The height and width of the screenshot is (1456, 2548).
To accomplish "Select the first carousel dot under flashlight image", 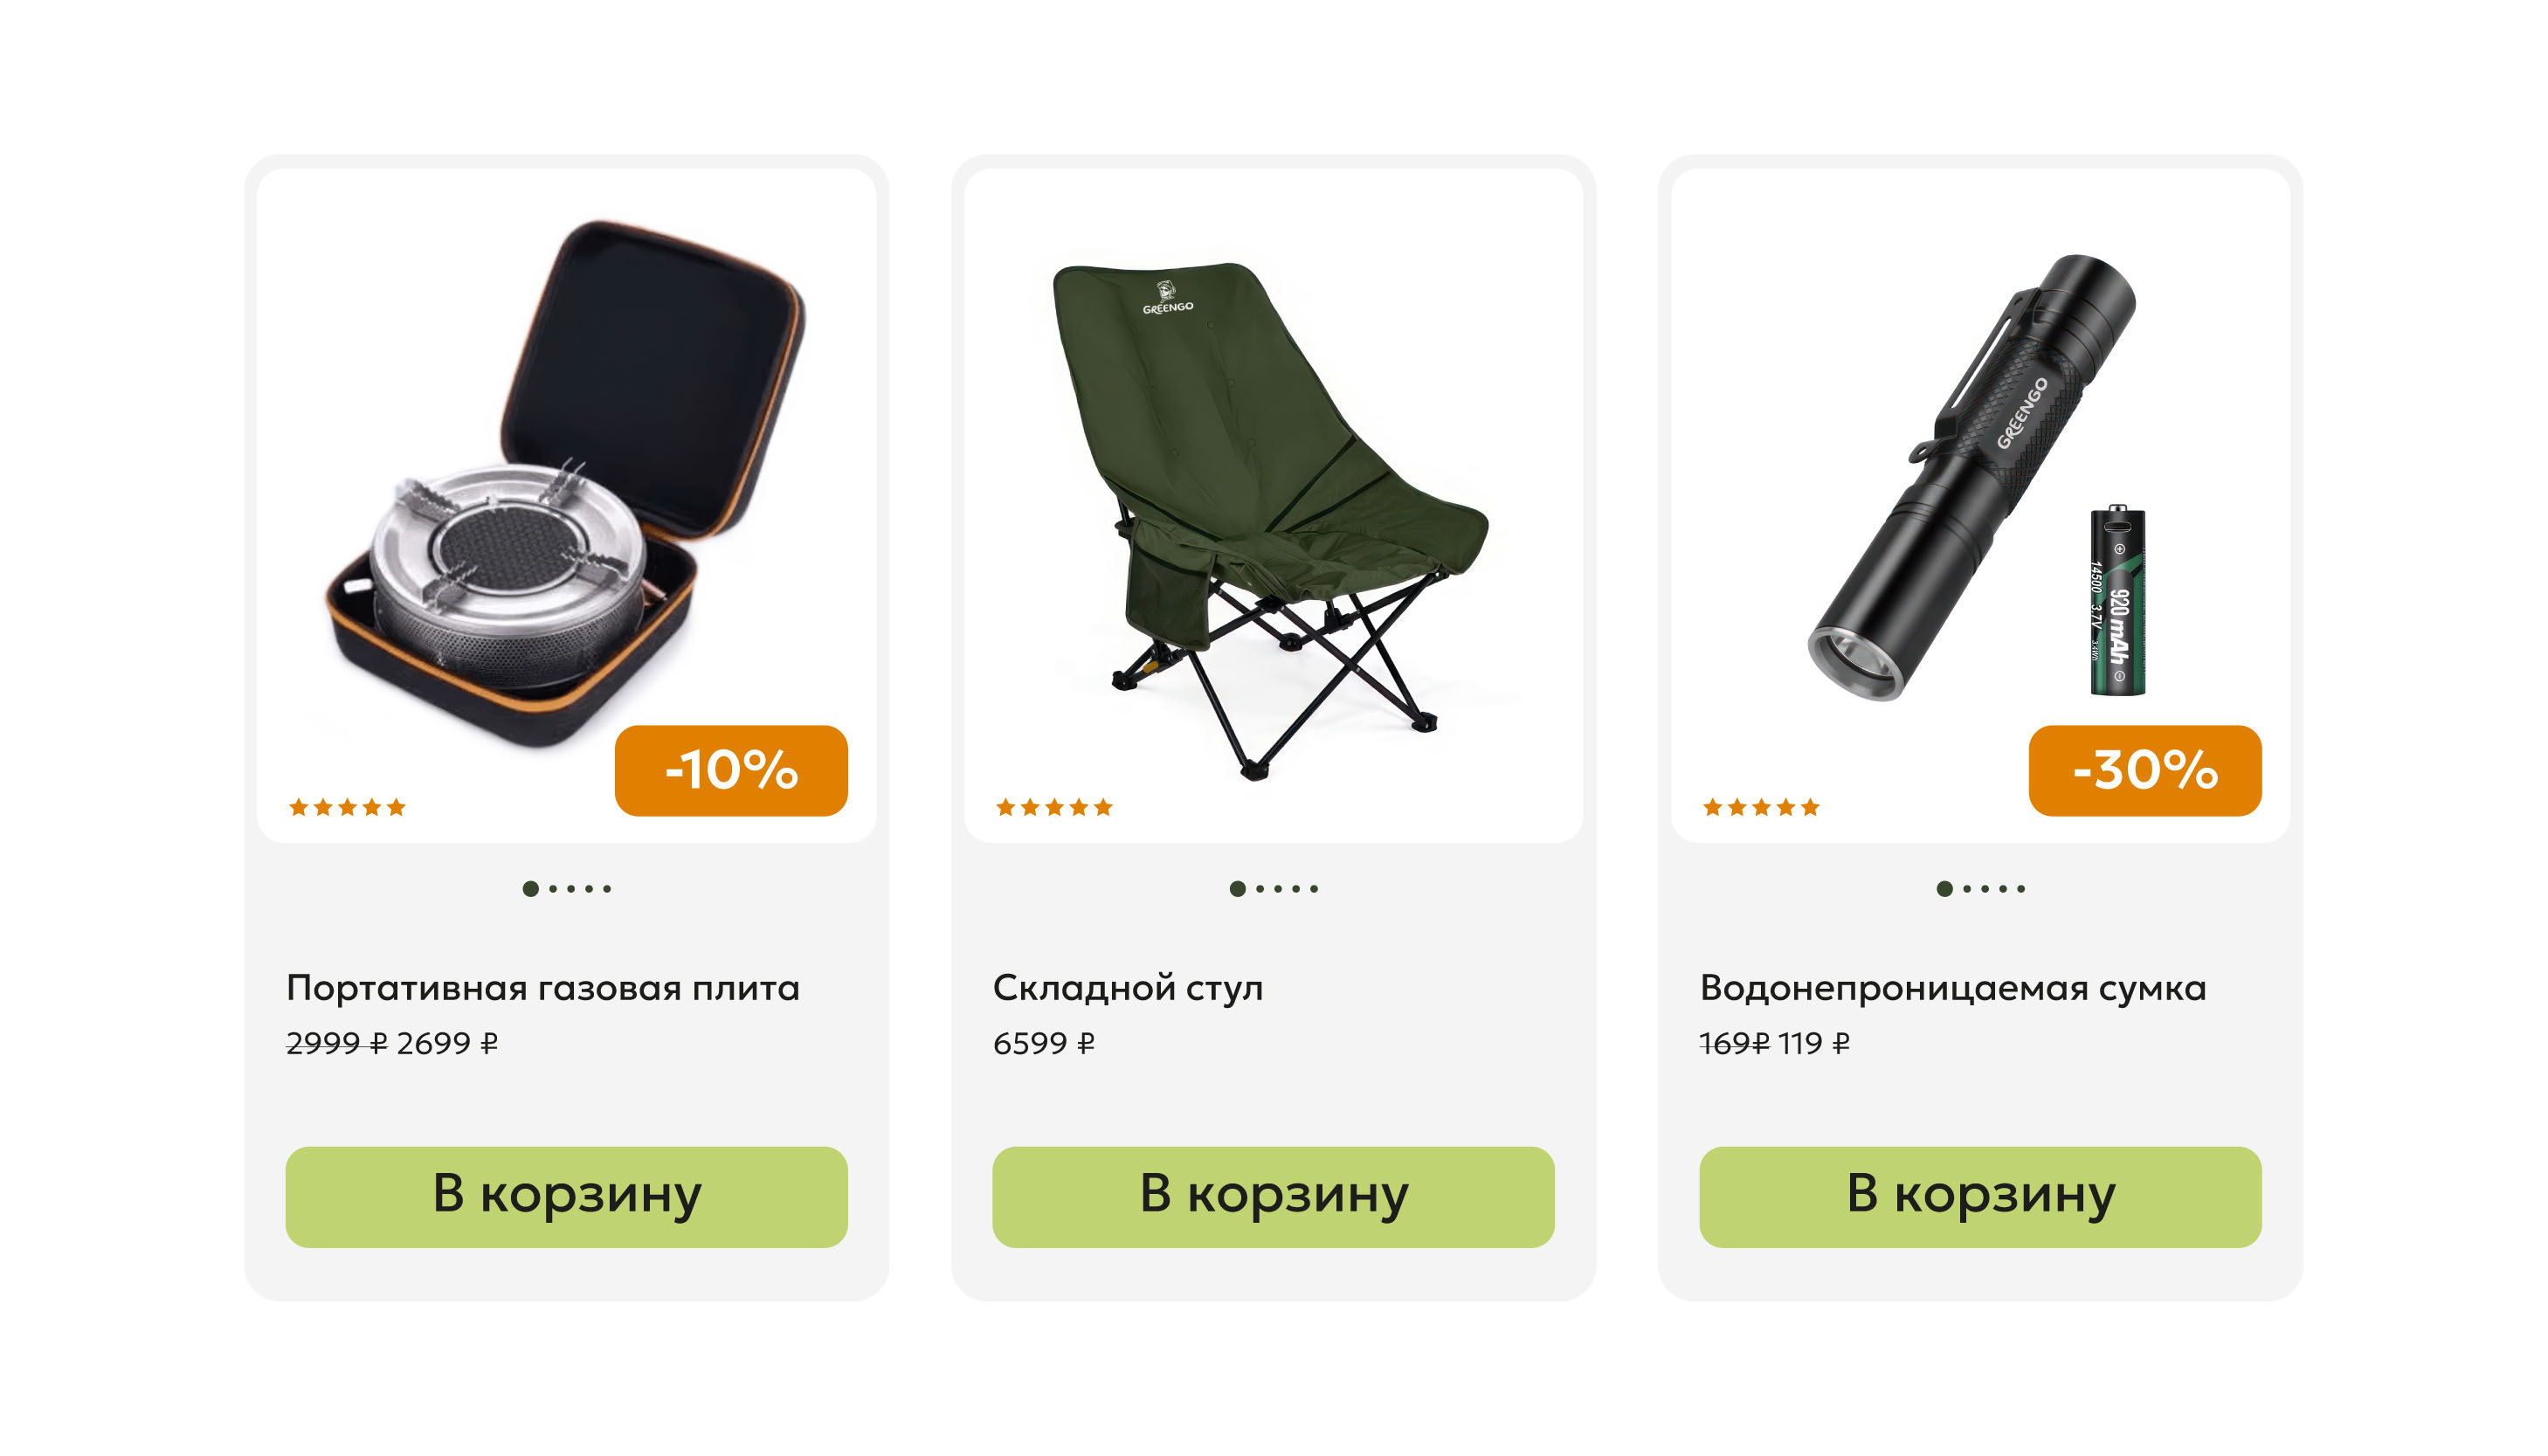I will pyautogui.click(x=1945, y=888).
